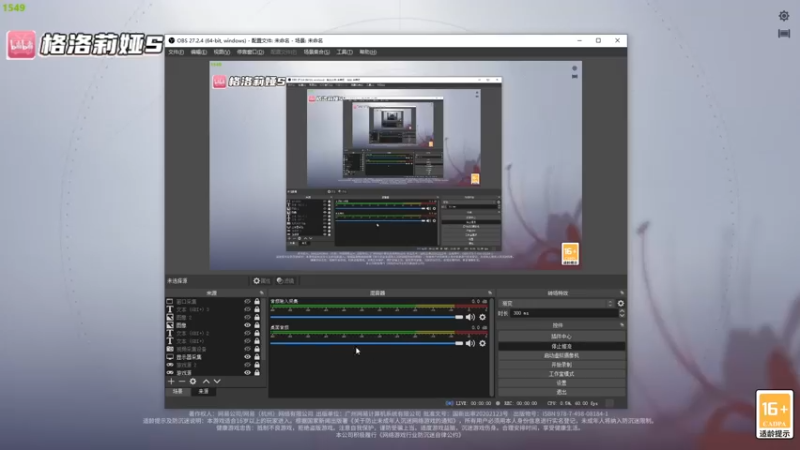Open 桌面音频 mixer gear settings
This screenshot has height=450, width=800.
tap(482, 343)
